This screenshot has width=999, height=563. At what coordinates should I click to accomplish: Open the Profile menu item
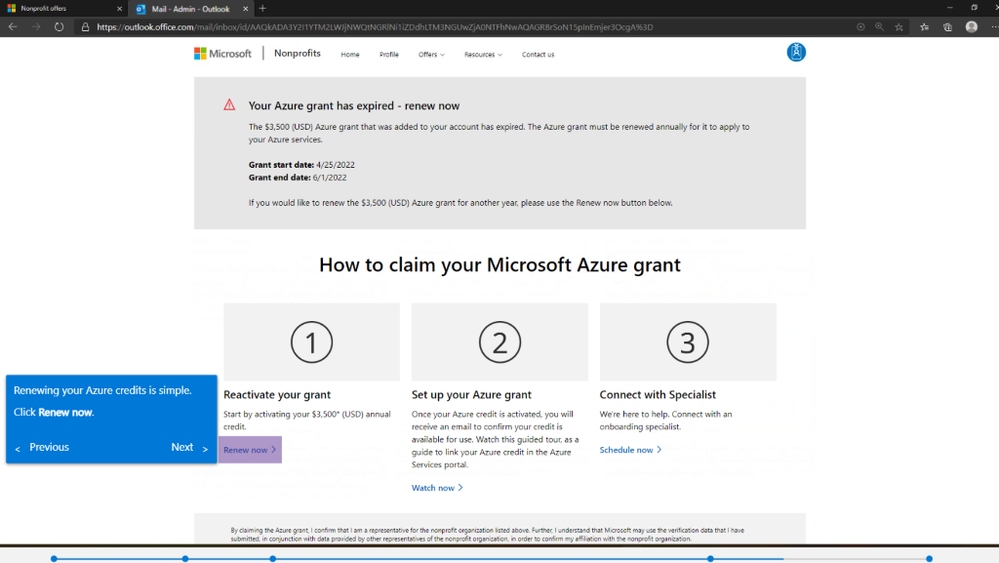tap(389, 55)
